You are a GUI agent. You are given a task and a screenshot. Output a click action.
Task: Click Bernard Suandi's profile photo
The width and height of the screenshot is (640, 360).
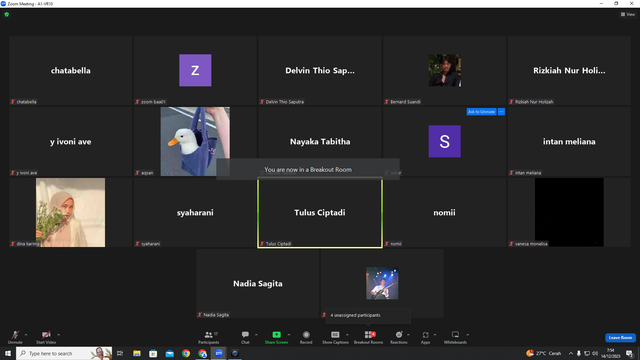pyautogui.click(x=444, y=70)
